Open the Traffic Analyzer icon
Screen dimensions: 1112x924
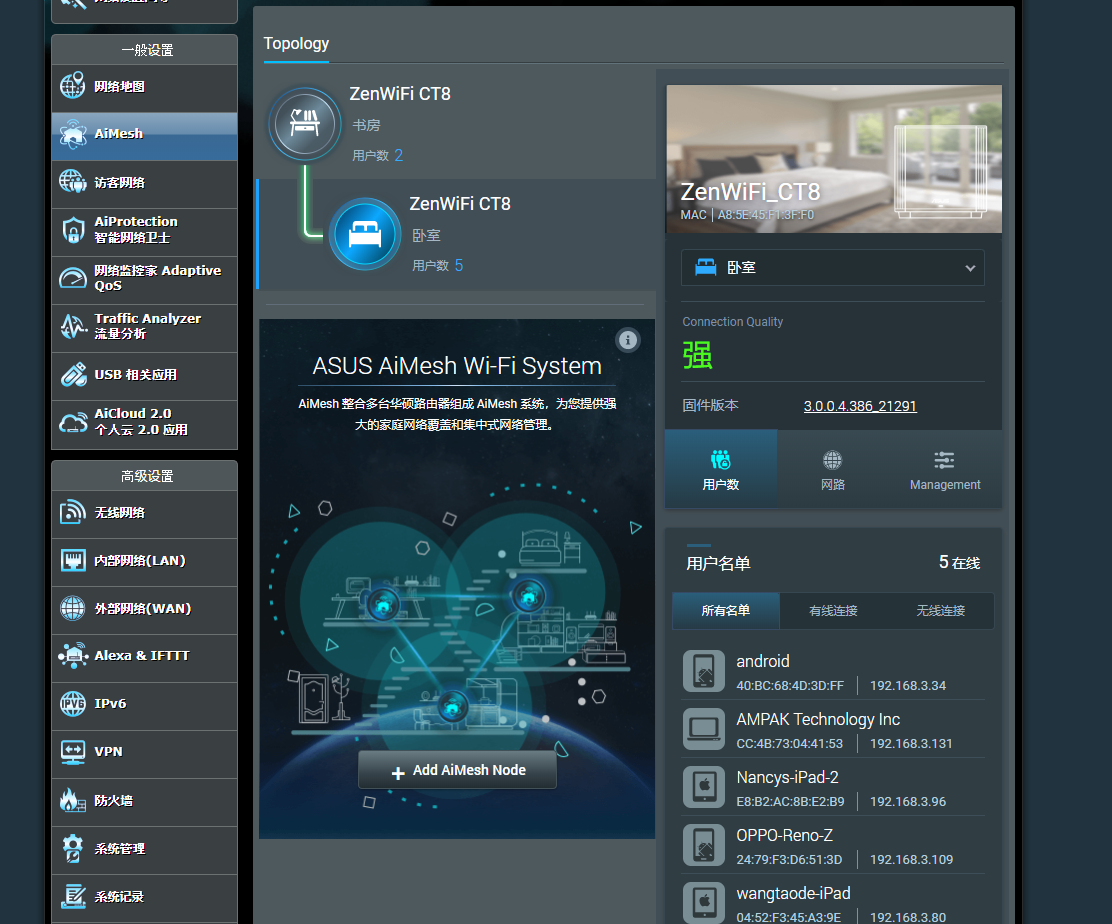72,326
